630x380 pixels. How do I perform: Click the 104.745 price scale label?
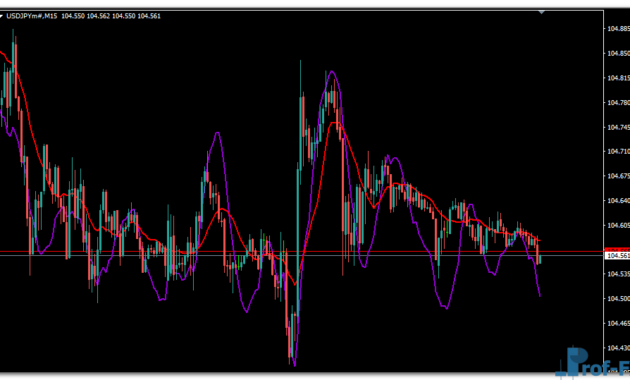(x=618, y=127)
